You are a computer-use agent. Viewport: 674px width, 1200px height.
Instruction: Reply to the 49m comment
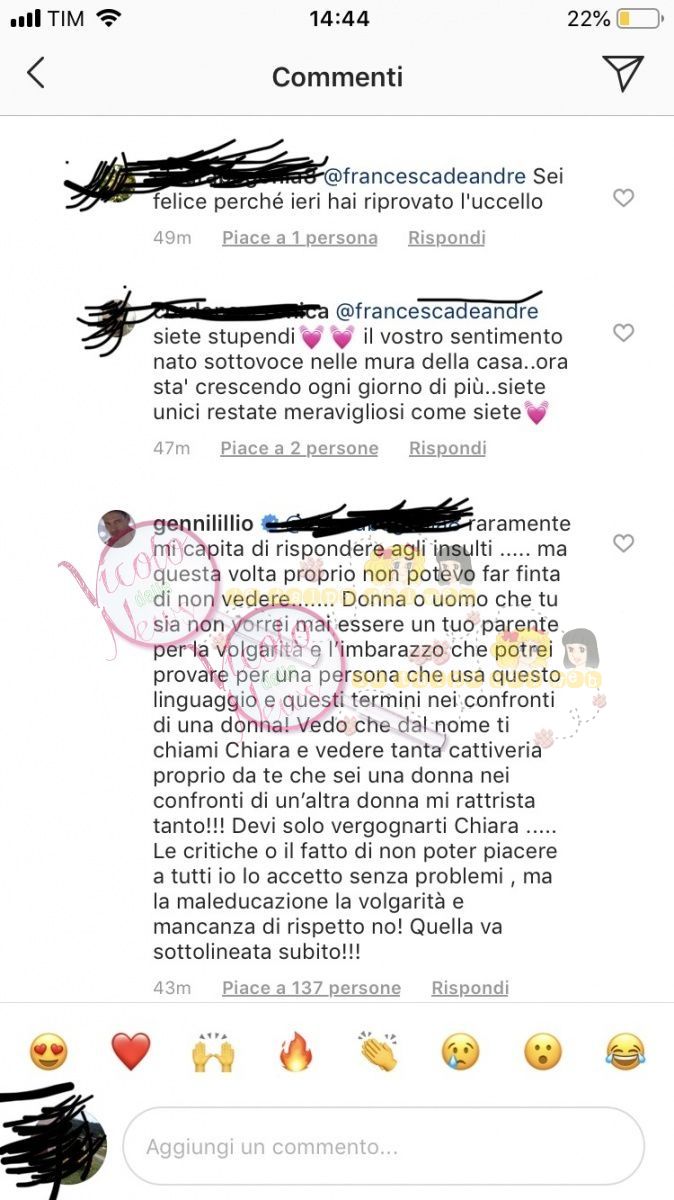[447, 238]
